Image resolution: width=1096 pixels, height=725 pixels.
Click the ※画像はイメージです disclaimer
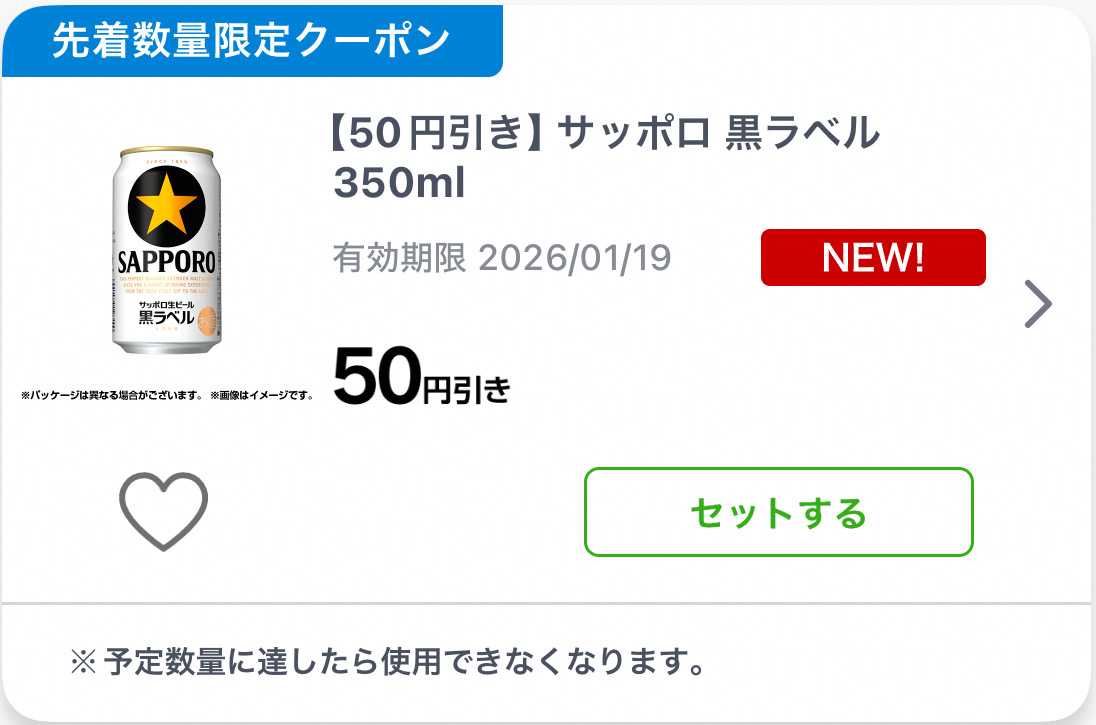(261, 395)
